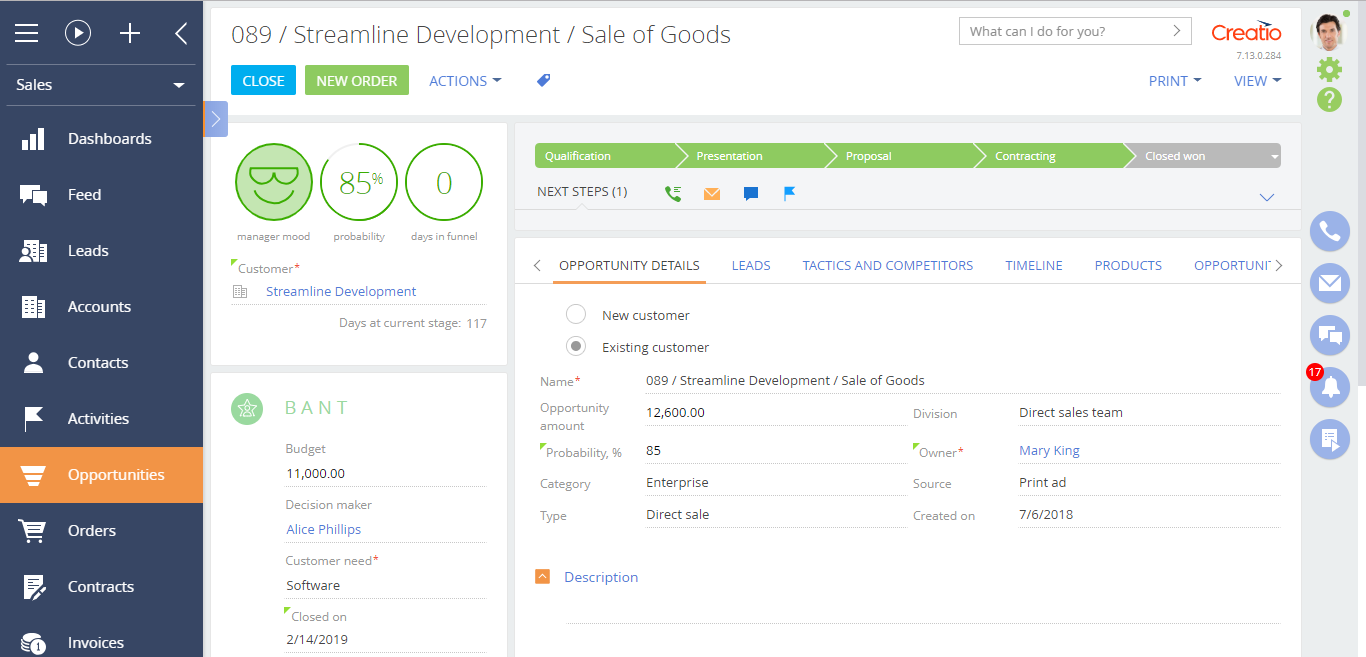Expand the side panel arrow tab
Viewport: 1366px width, 657px height.
point(216,119)
